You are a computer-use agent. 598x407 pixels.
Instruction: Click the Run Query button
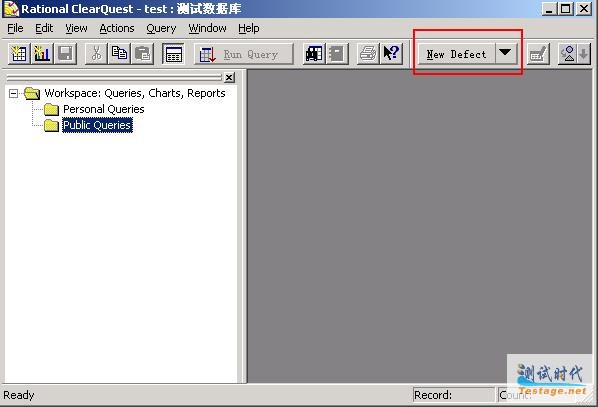coord(244,54)
